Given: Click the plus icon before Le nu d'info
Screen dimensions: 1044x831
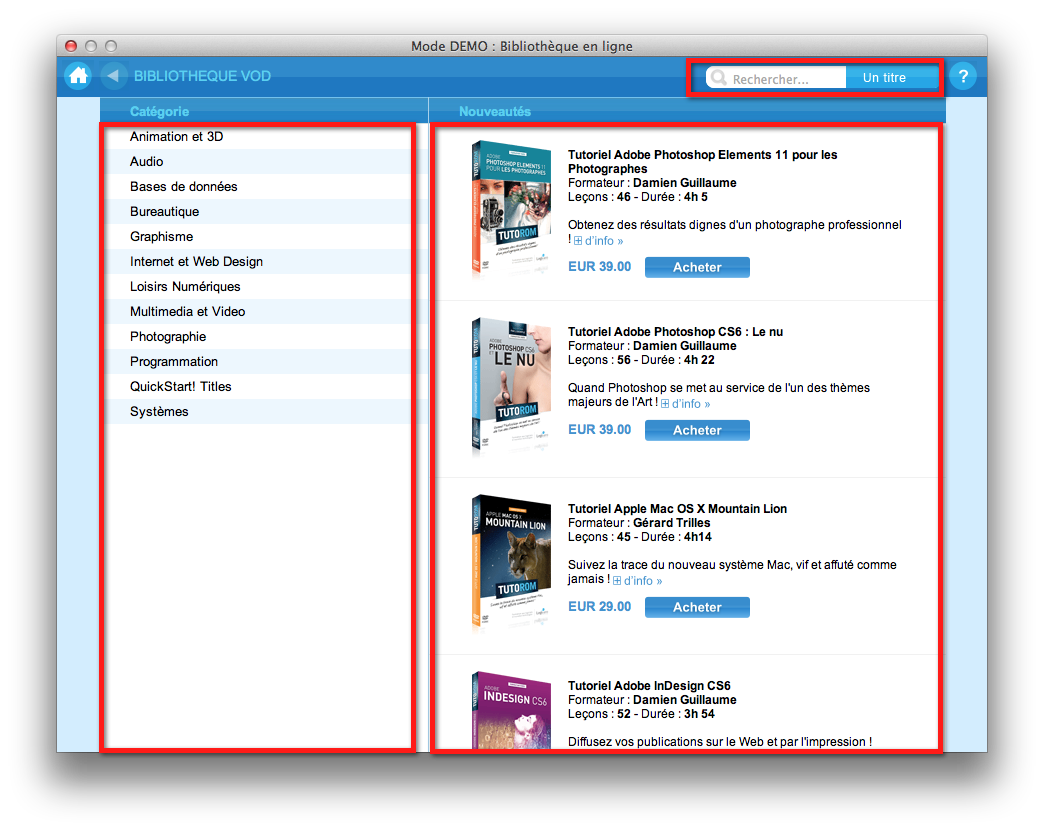Looking at the screenshot, I should pyautogui.click(x=665, y=404).
